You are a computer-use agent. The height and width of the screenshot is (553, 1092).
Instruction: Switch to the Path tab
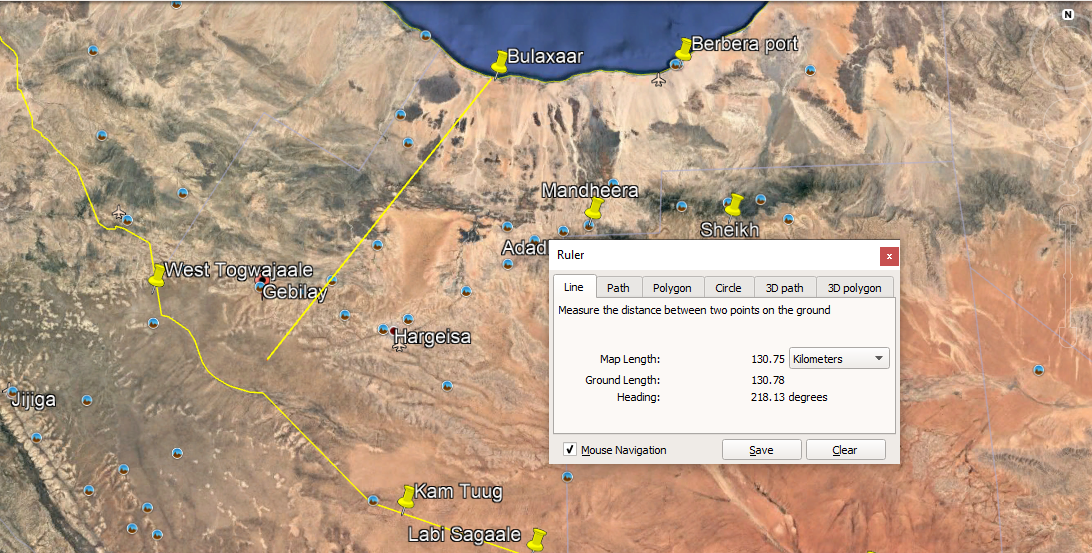pos(618,288)
